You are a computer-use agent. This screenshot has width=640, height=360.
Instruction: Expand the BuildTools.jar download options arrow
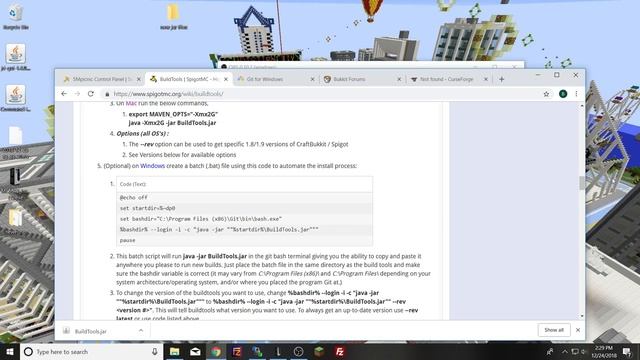pyautogui.click(x=141, y=331)
